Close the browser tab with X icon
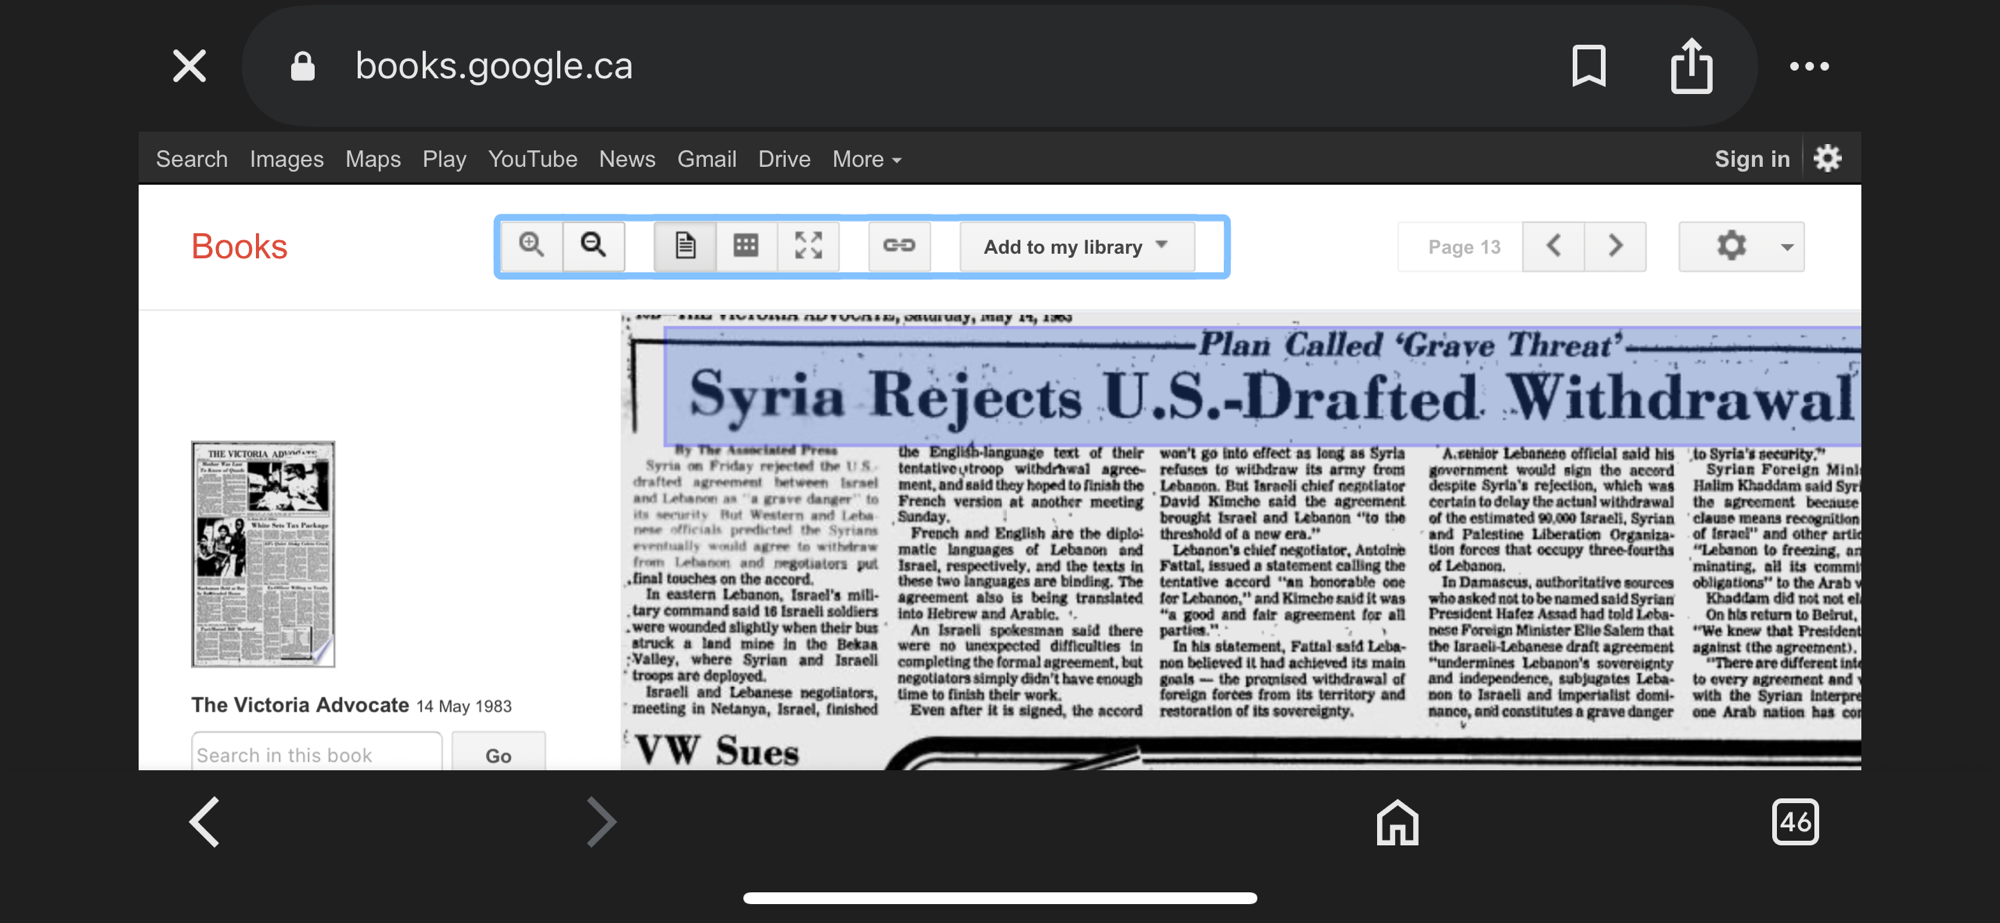Screen dimensions: 2000x923 pos(189,67)
